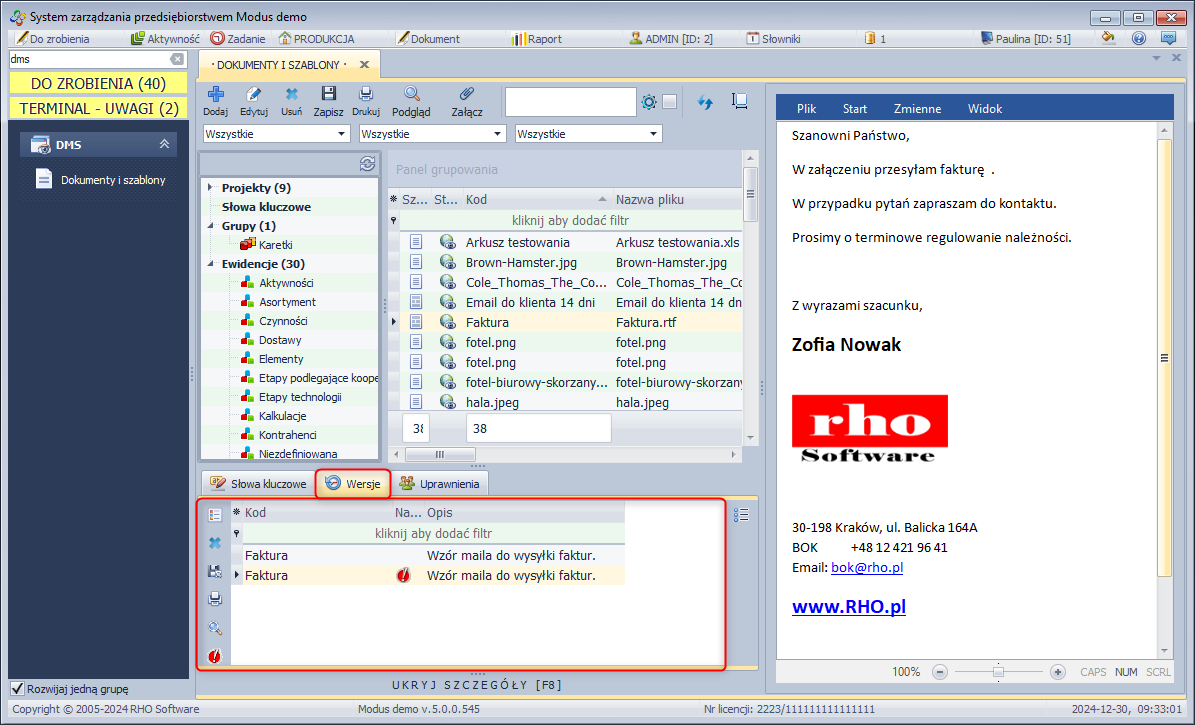Viewport: 1195px width, 725px height.
Task: Click the help question mark icon
Action: click(1139, 38)
